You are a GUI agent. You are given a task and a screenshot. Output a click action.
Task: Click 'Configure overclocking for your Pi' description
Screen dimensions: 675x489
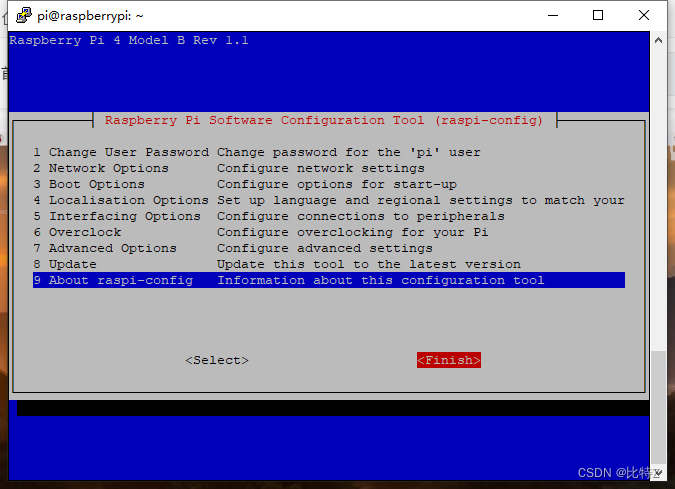(353, 232)
